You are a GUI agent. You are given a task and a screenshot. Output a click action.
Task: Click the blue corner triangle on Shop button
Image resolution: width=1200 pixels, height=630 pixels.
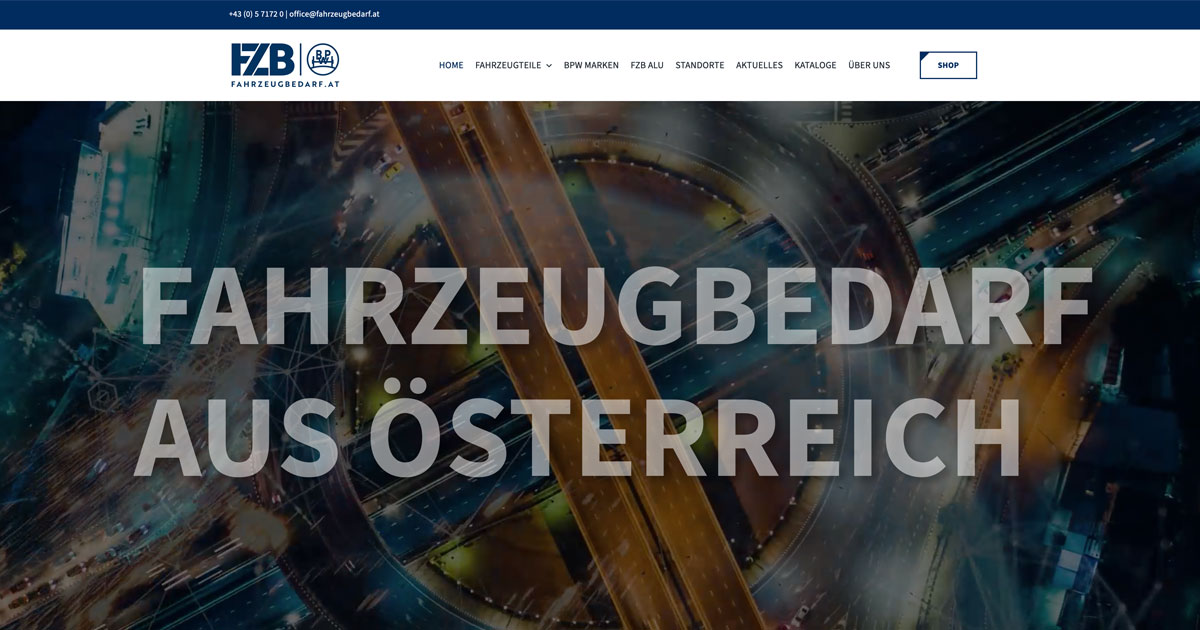click(x=924, y=56)
